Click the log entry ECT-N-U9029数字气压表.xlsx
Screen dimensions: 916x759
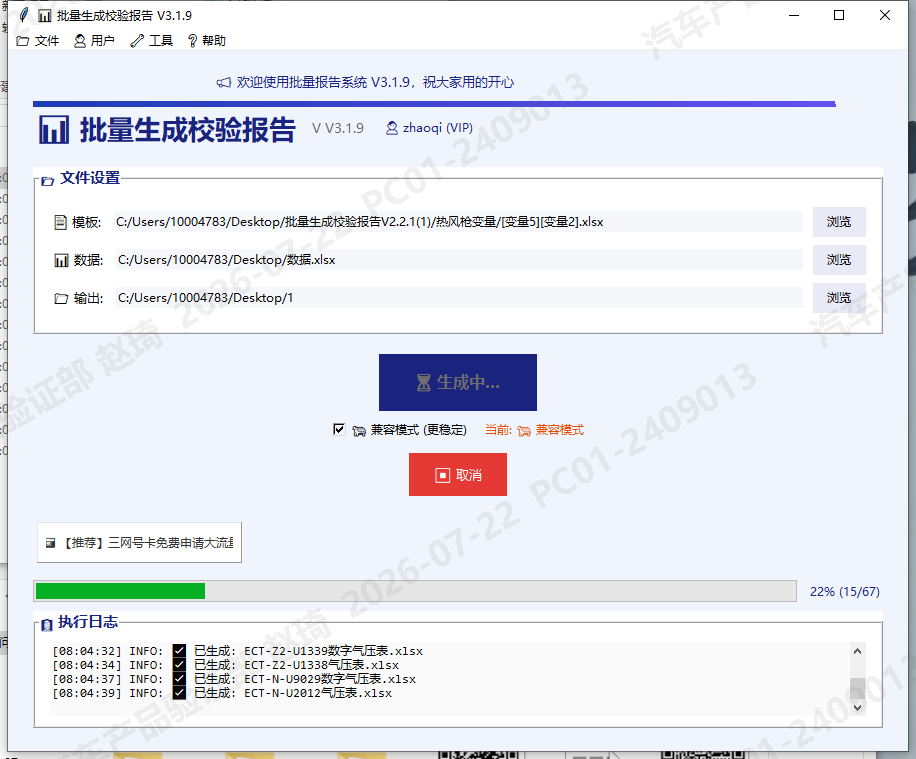(x=330, y=679)
